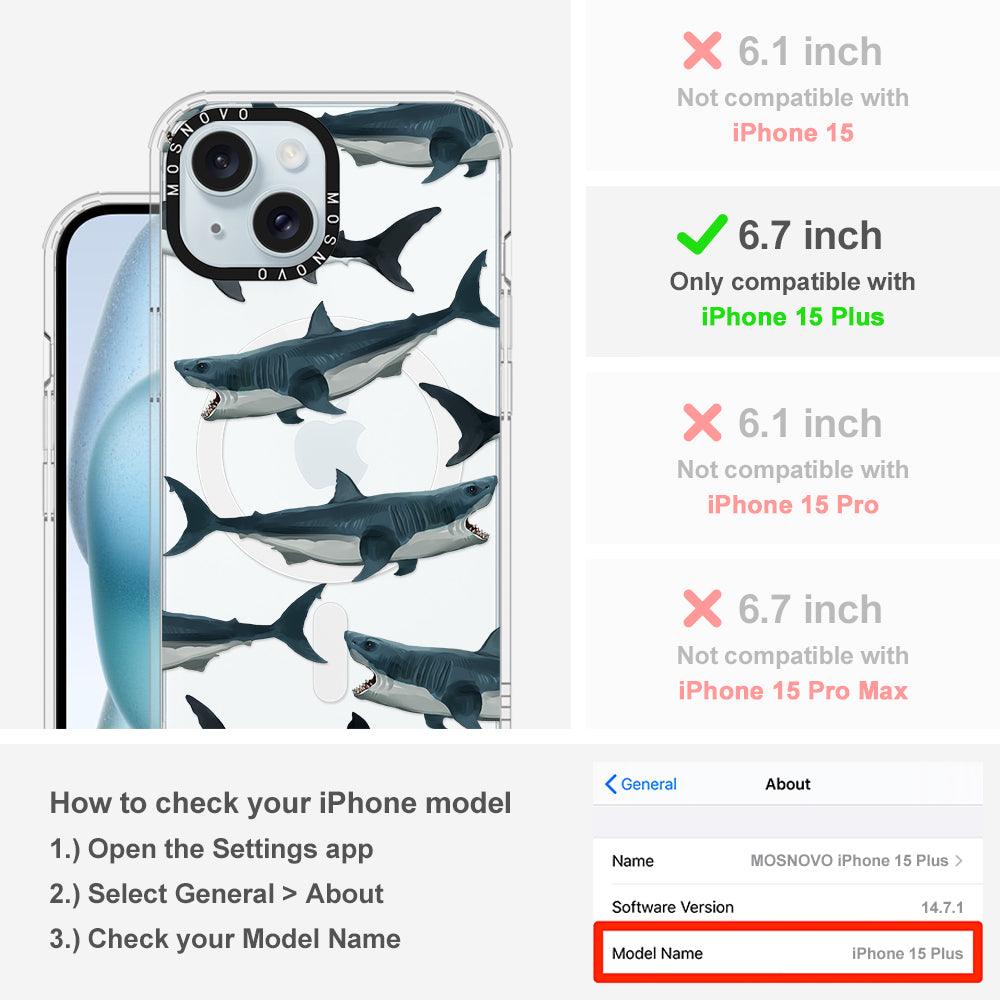
Task: Select the 6.7 inch iPhone 15 Plus panel
Action: [792, 272]
